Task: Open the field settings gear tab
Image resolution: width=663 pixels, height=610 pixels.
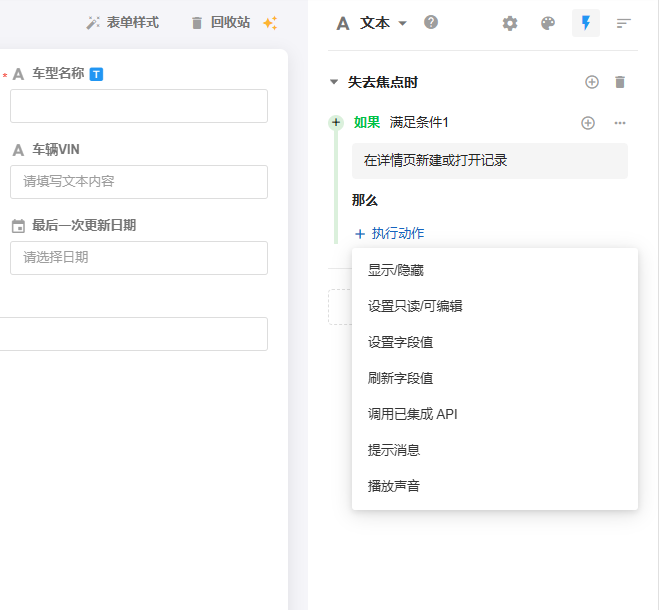Action: click(510, 23)
